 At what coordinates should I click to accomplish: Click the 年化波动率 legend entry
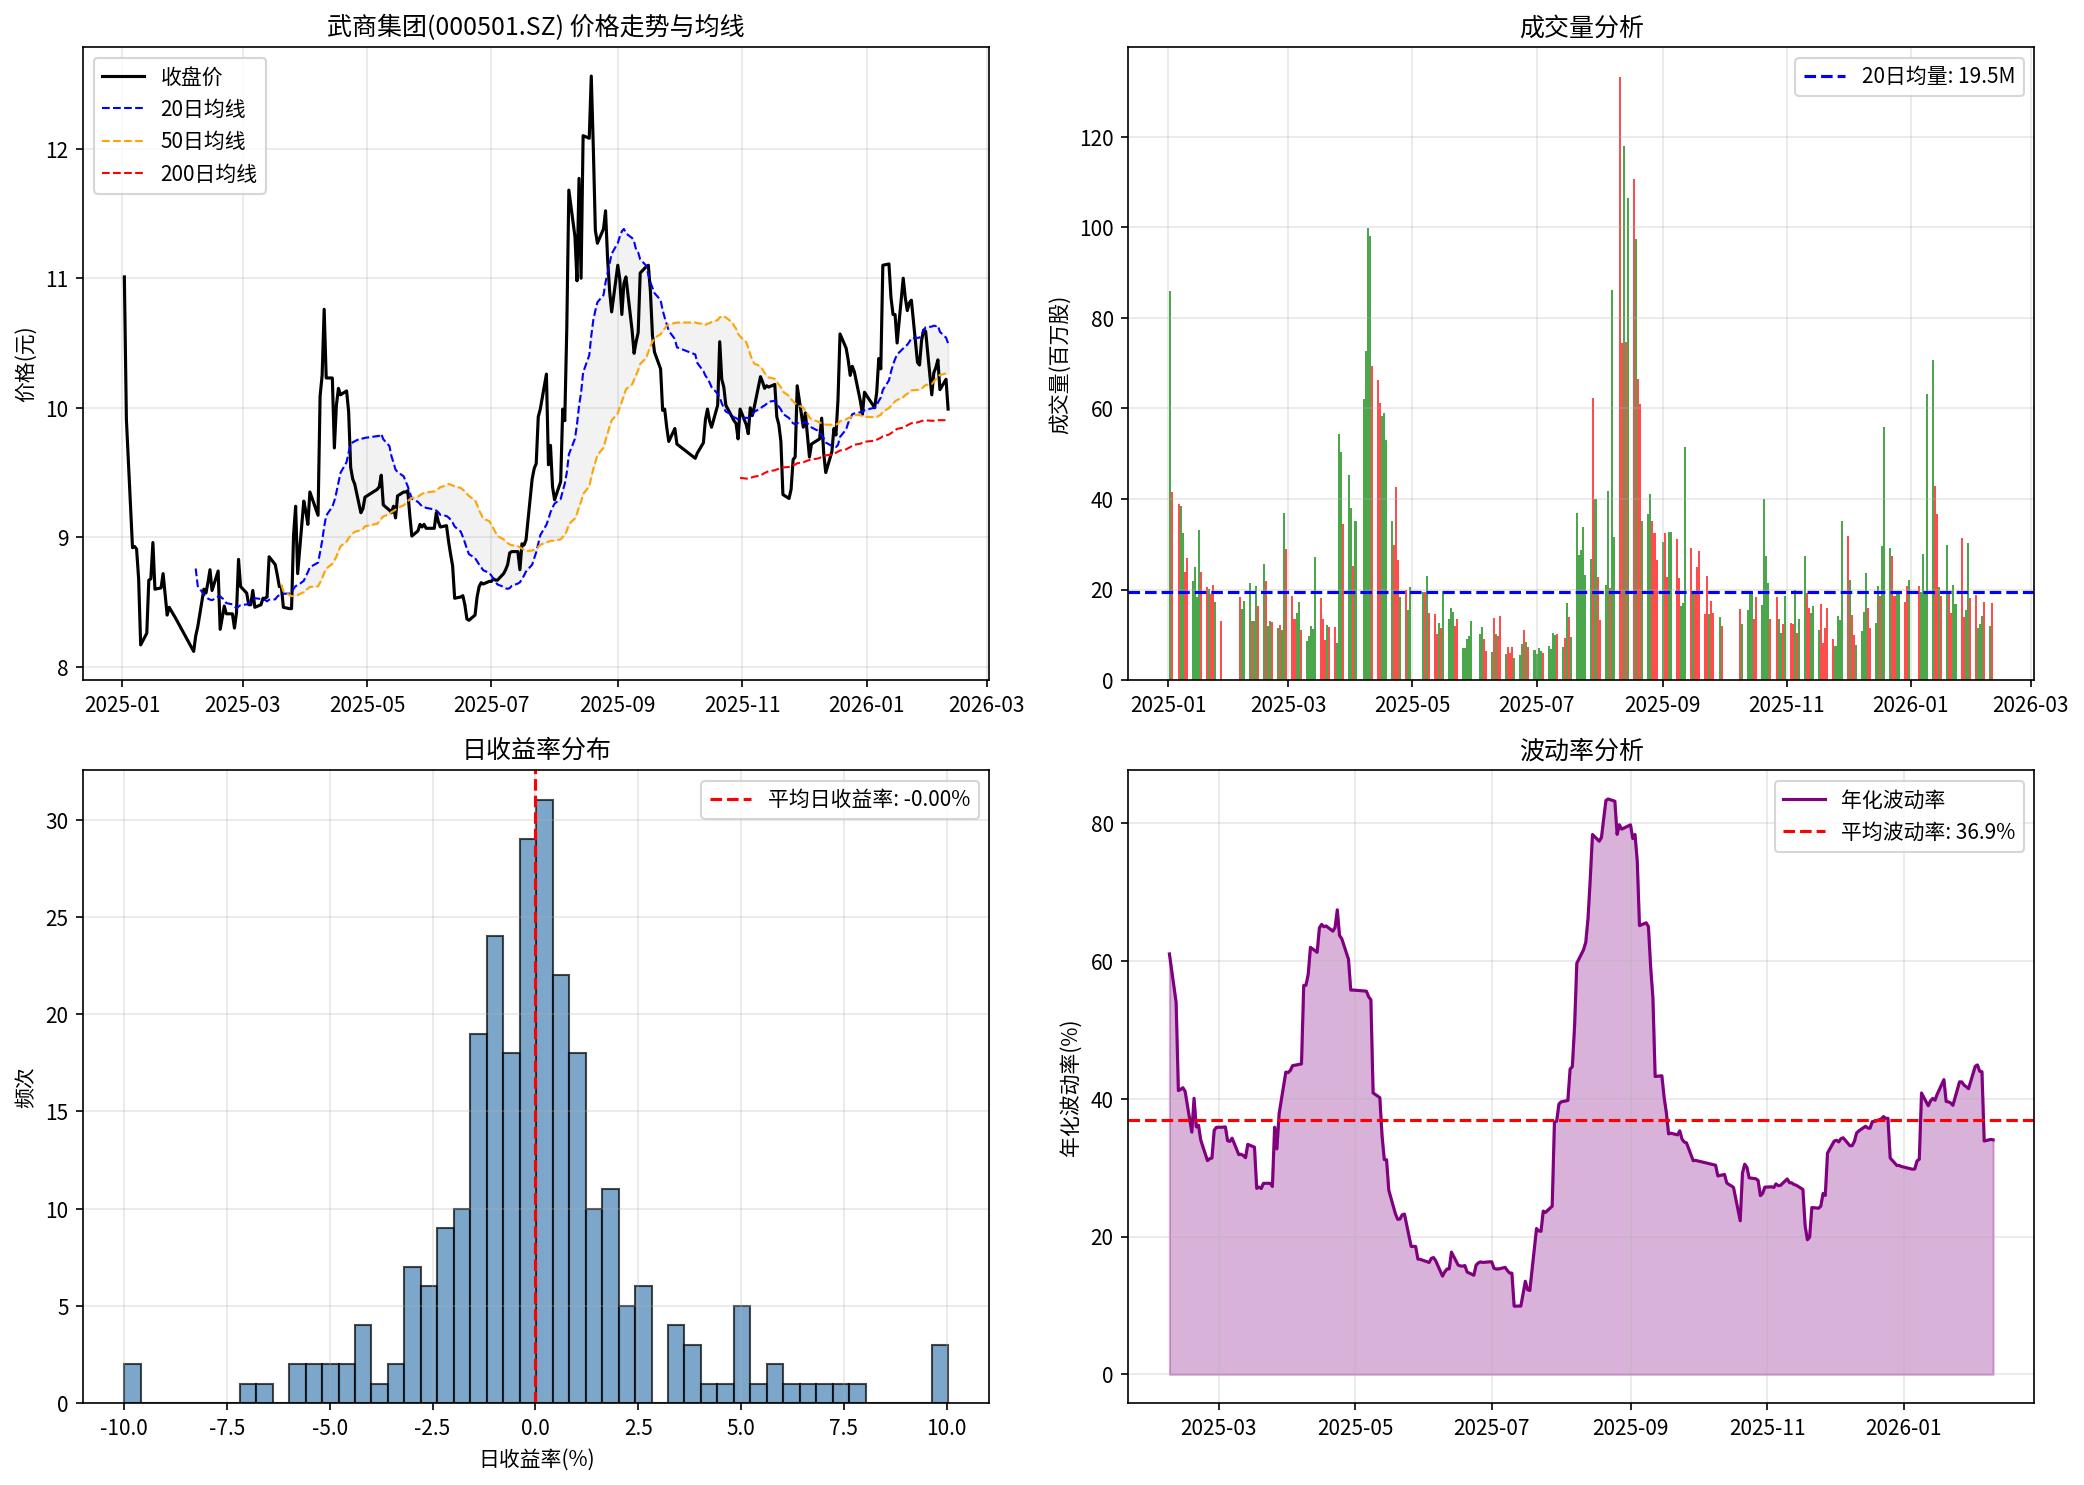1892,799
